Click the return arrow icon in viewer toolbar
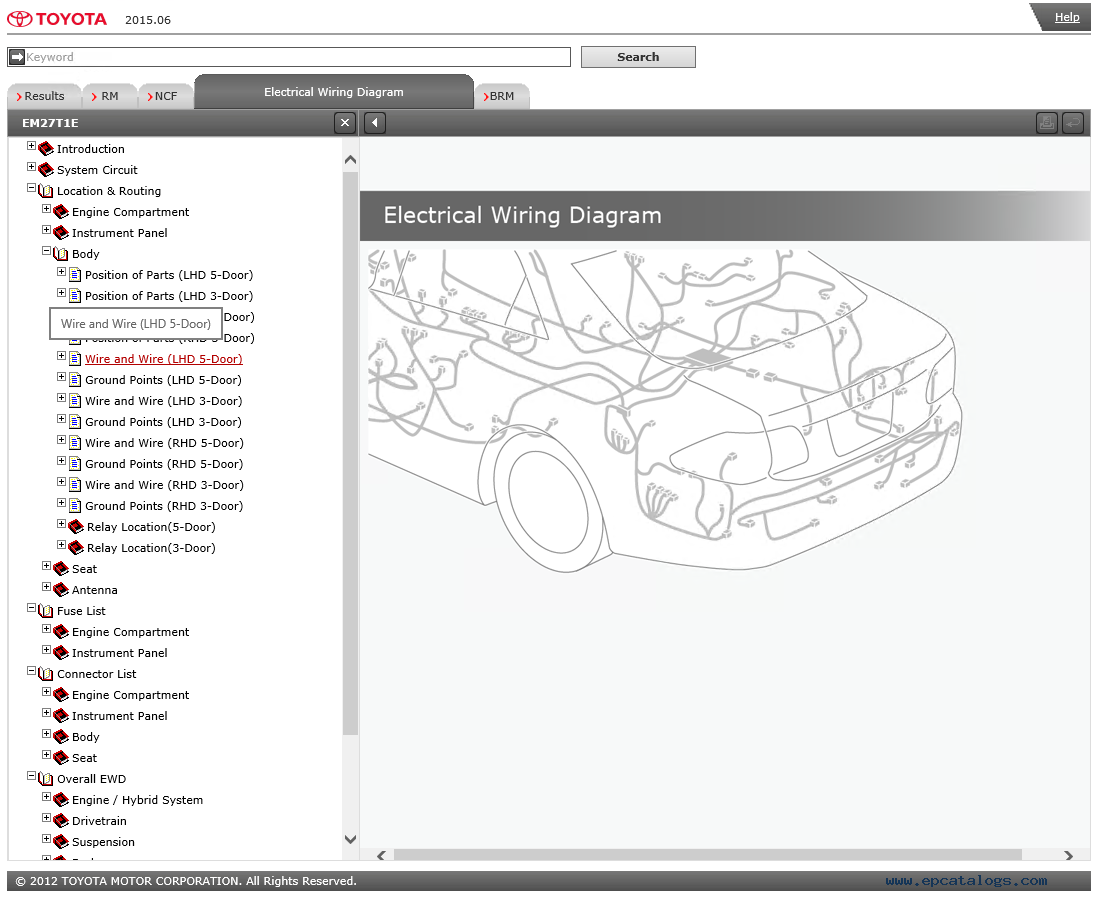This screenshot has height=897, width=1098. [1072, 123]
